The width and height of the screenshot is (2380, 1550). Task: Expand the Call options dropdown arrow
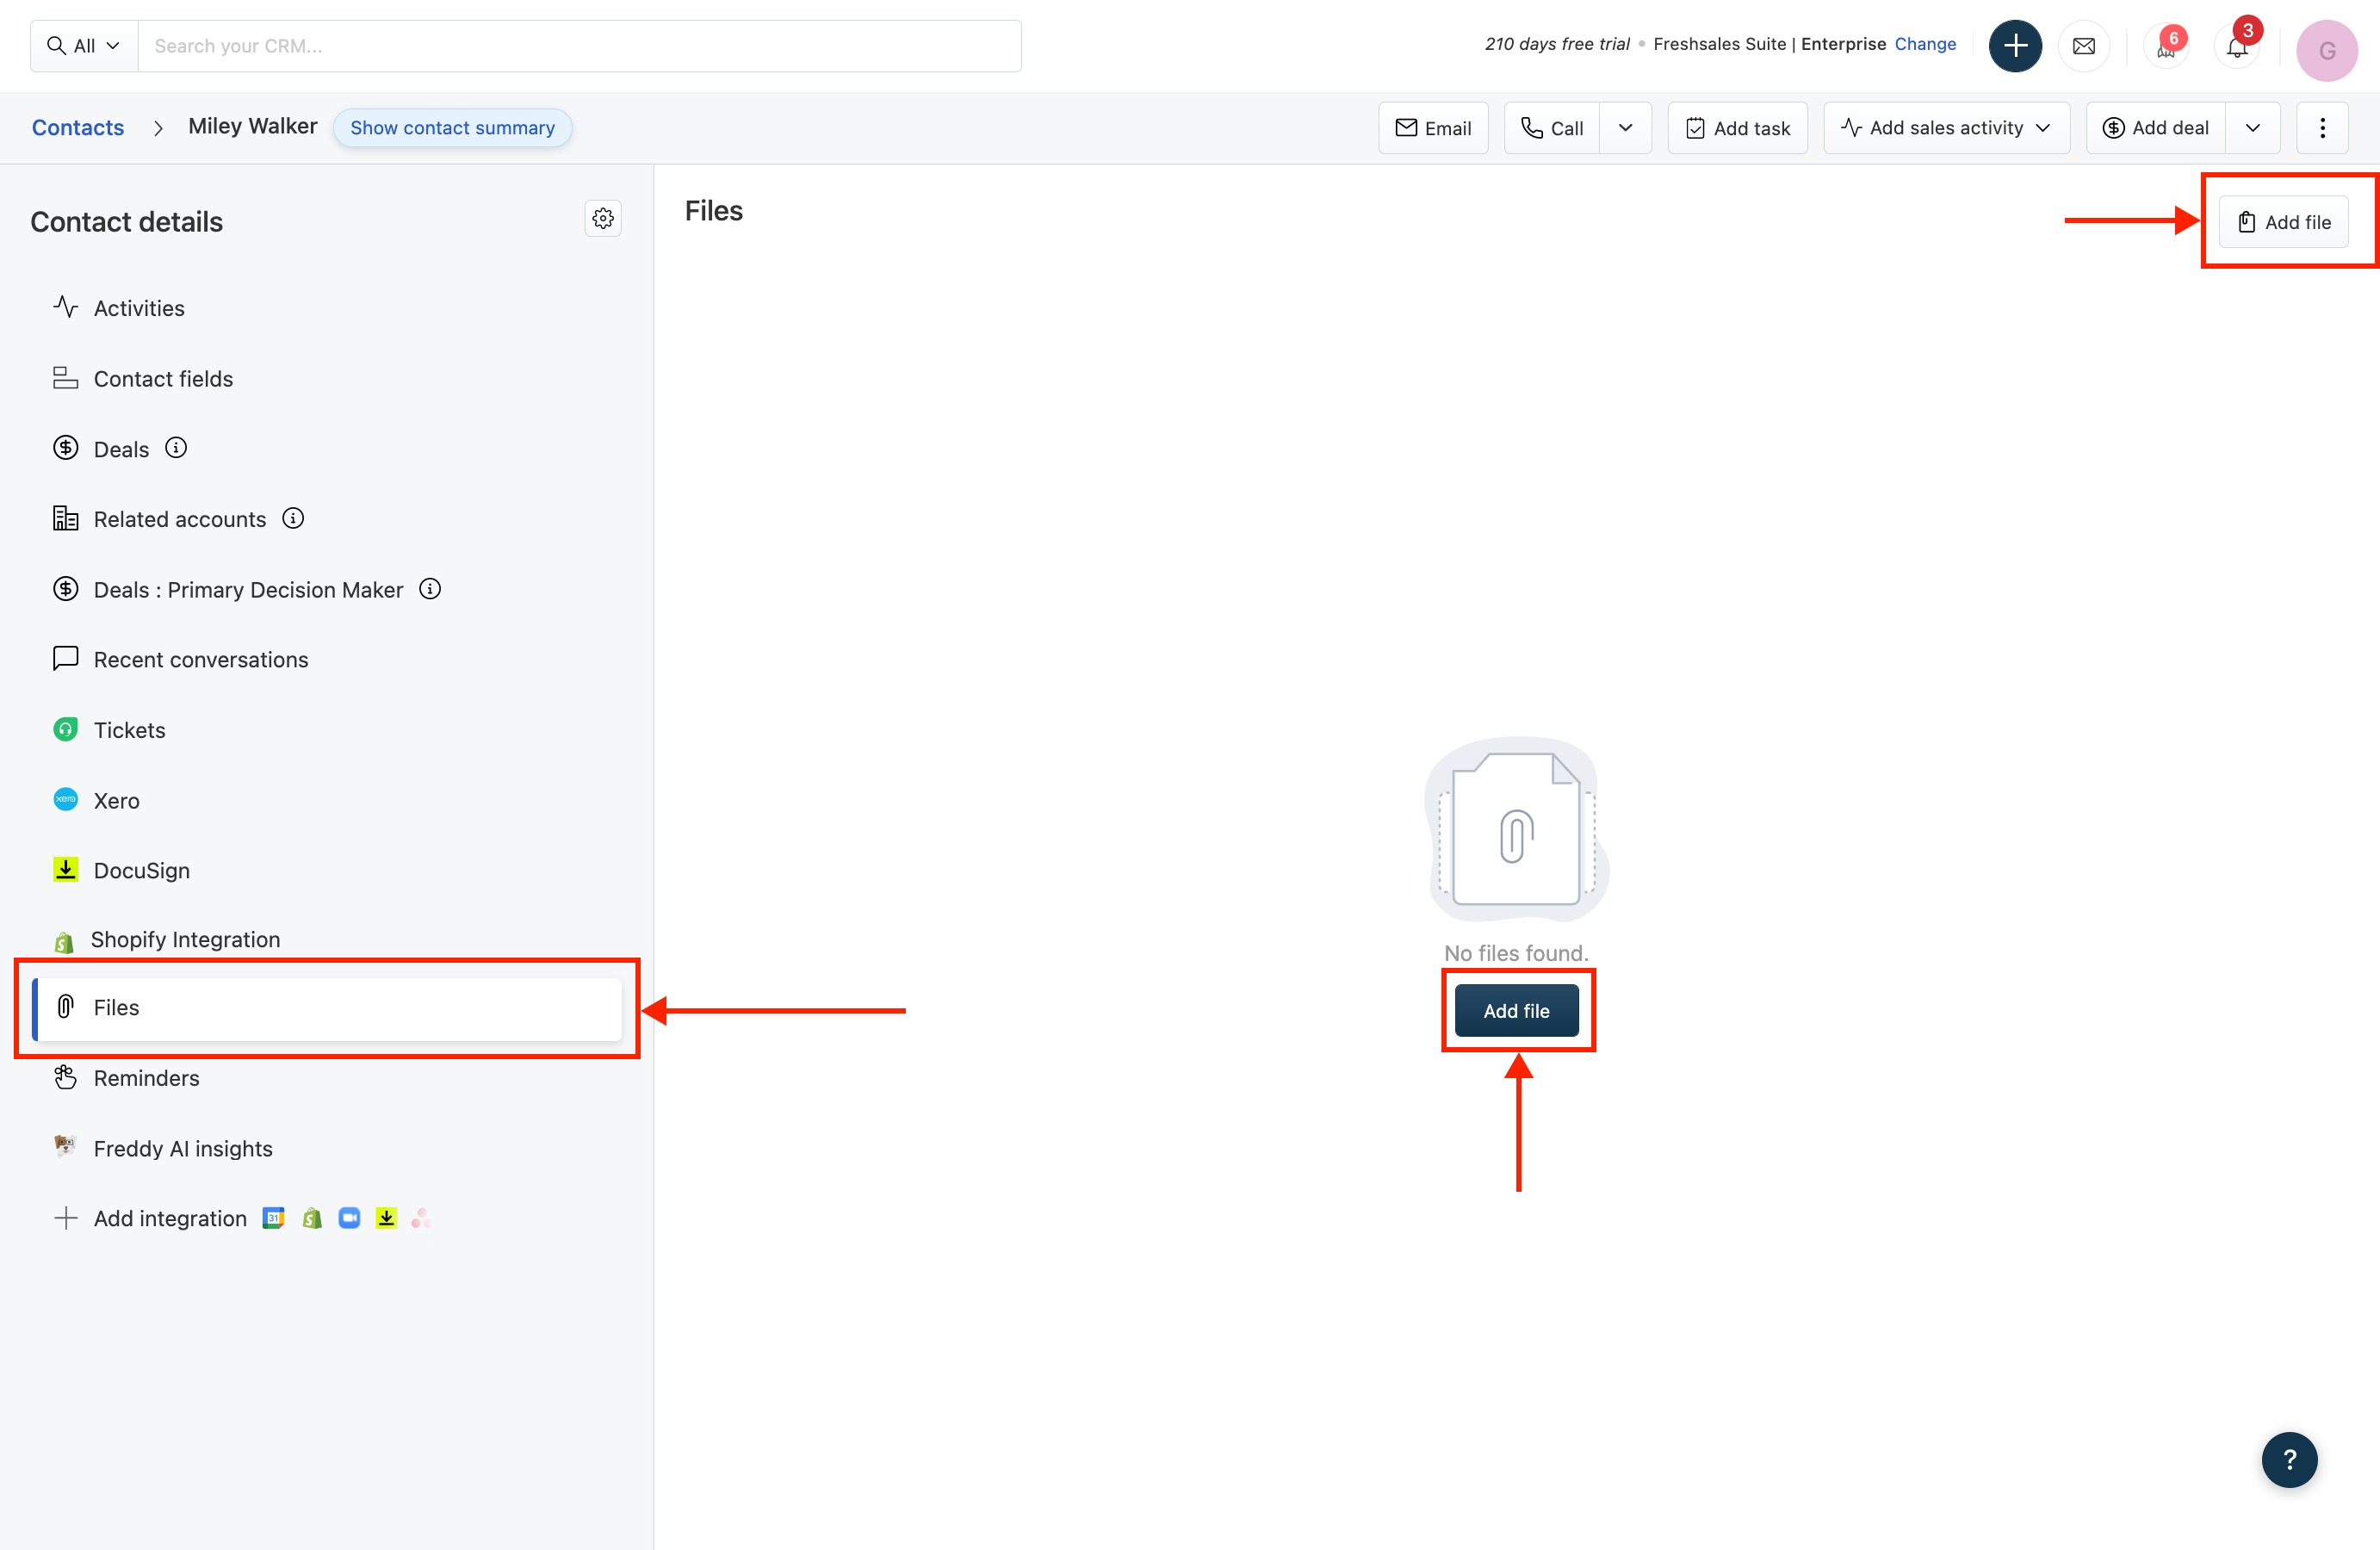click(1625, 128)
